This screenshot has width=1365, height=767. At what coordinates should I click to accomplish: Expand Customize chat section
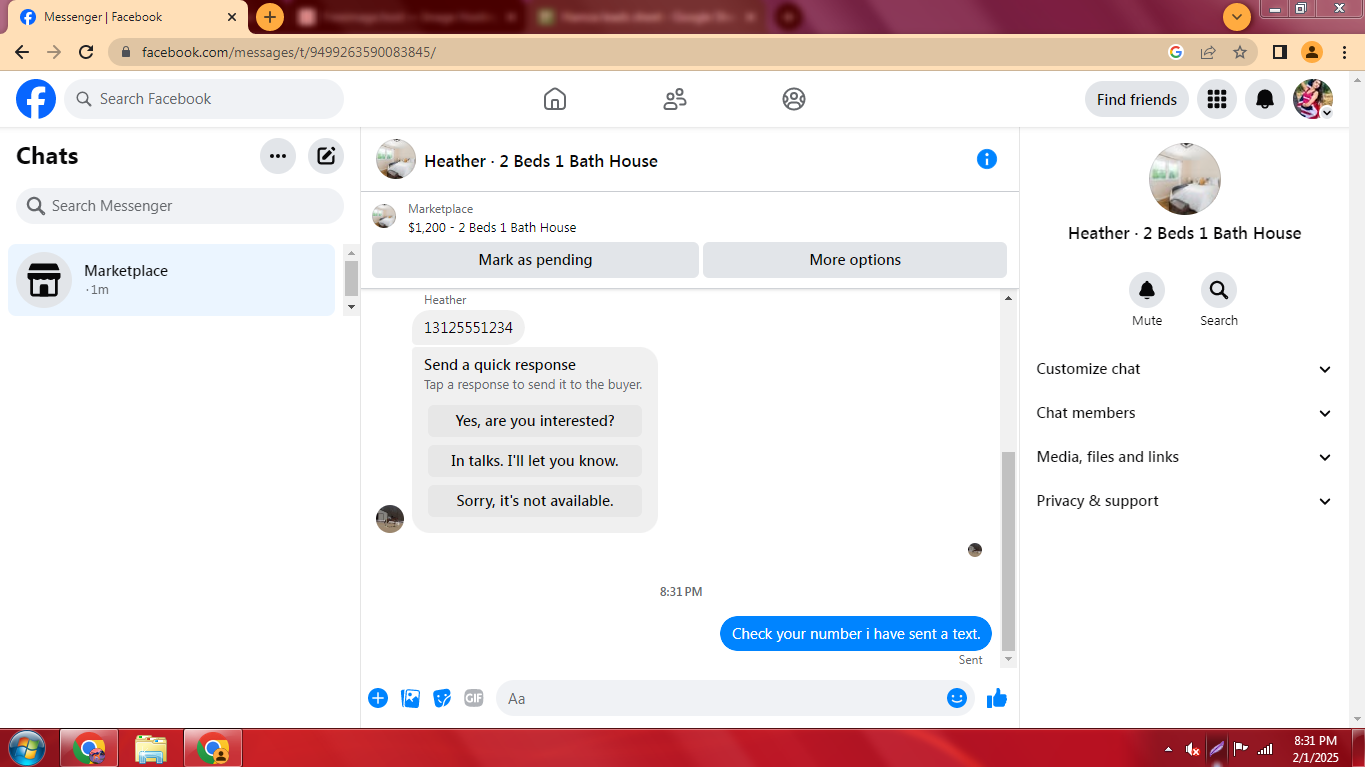click(x=1184, y=369)
